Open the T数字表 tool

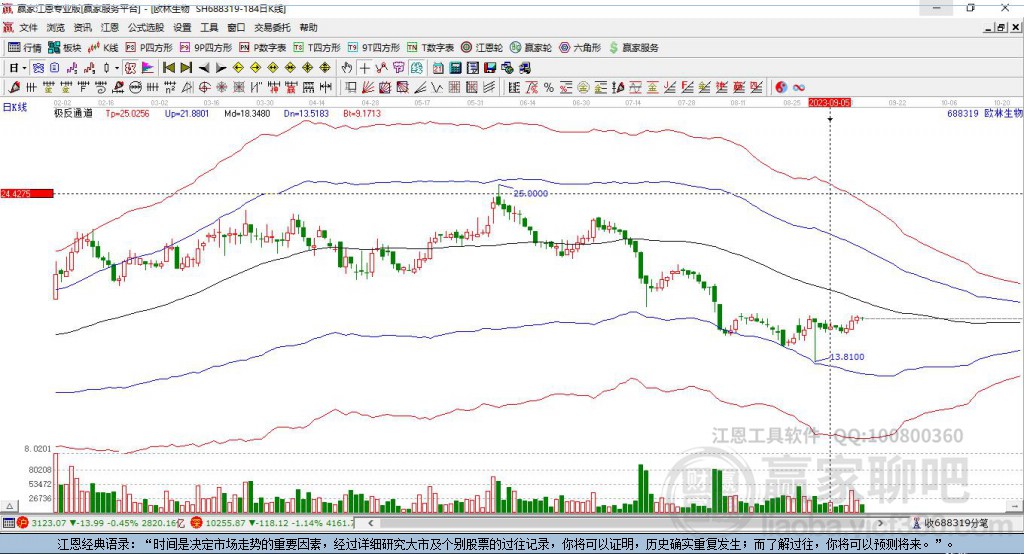pyautogui.click(x=430, y=48)
